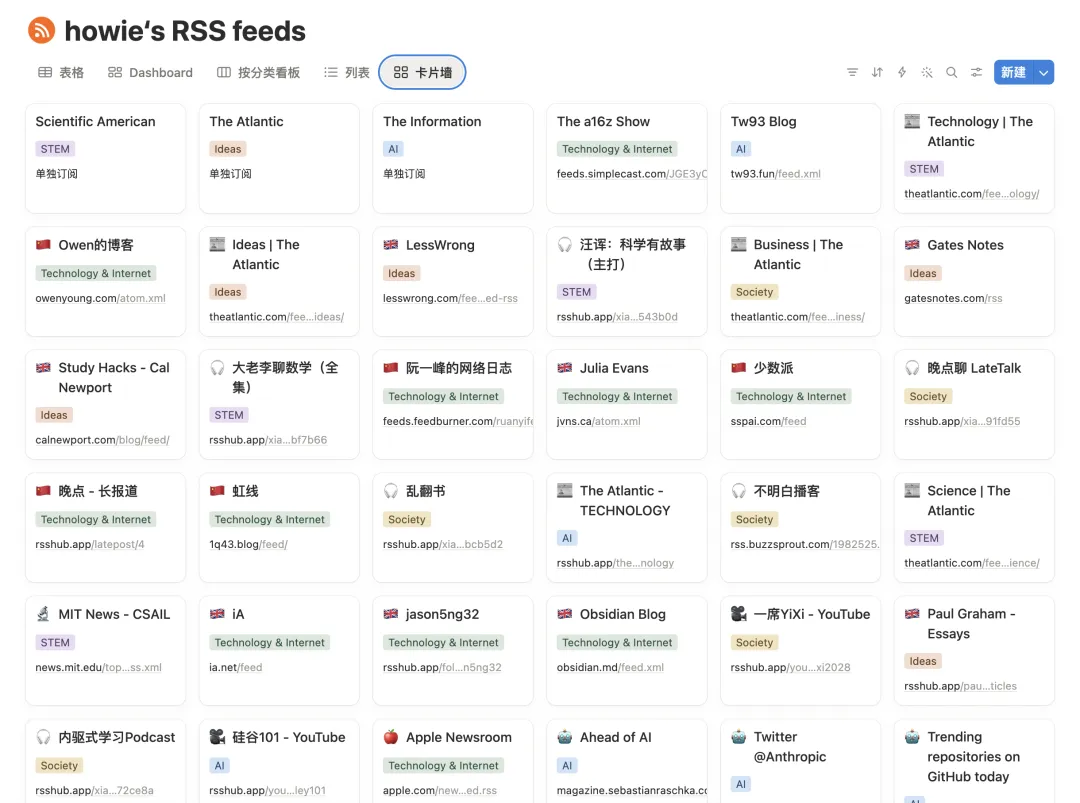Visit the obsidian.md/feed.xml link
Image resolution: width=1080 pixels, height=803 pixels.
pos(610,667)
